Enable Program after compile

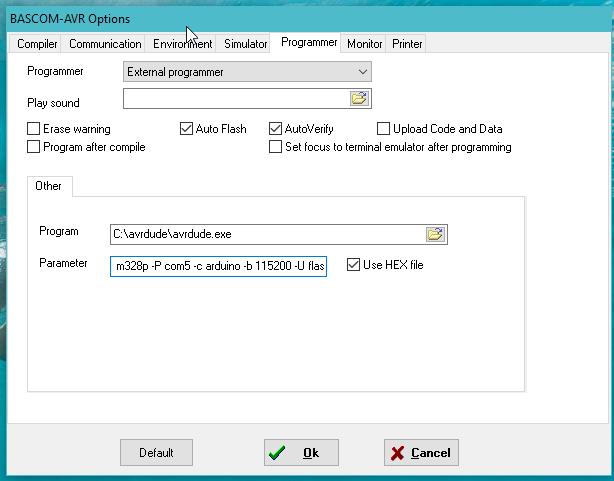coord(34,147)
